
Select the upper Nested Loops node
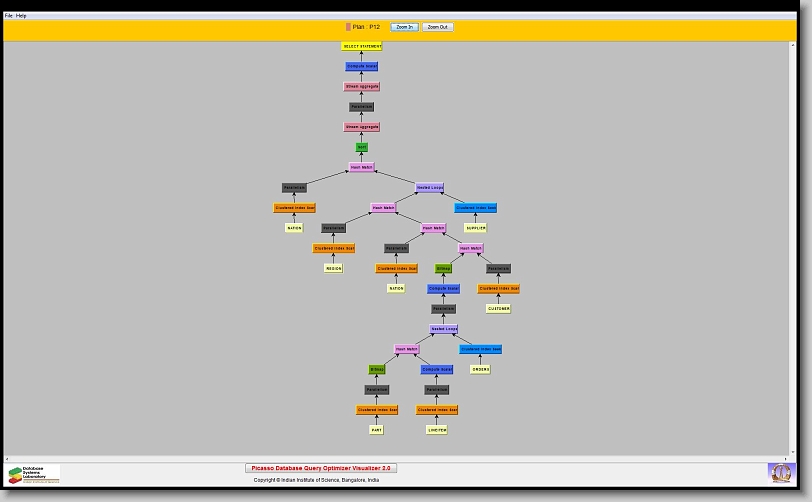[x=430, y=187]
